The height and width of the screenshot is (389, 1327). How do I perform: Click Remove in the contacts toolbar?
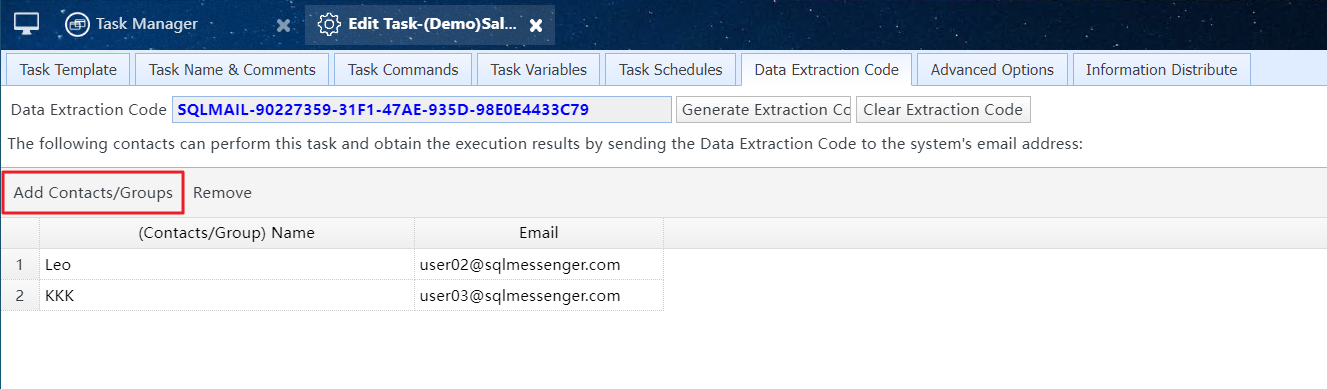(x=222, y=192)
